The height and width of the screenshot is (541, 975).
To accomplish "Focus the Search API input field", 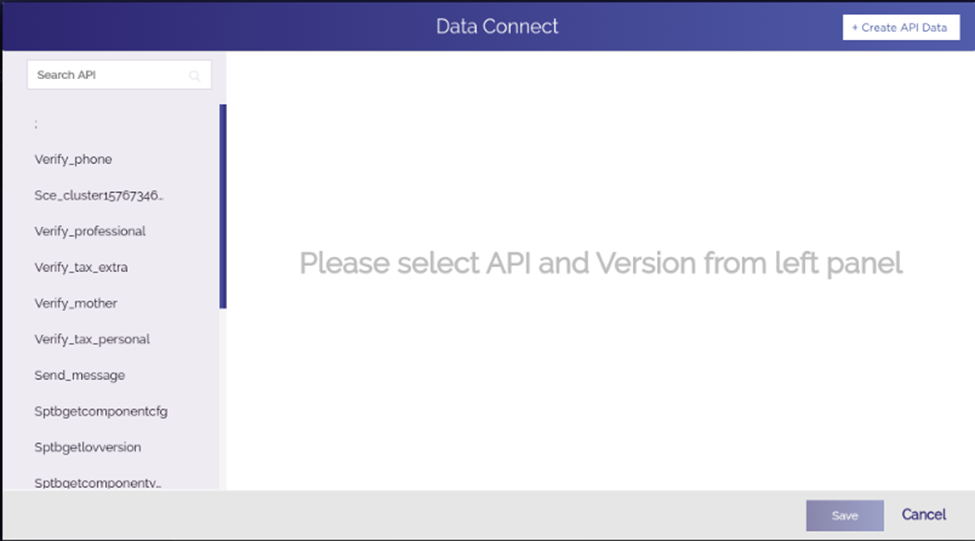I will click(x=119, y=75).
